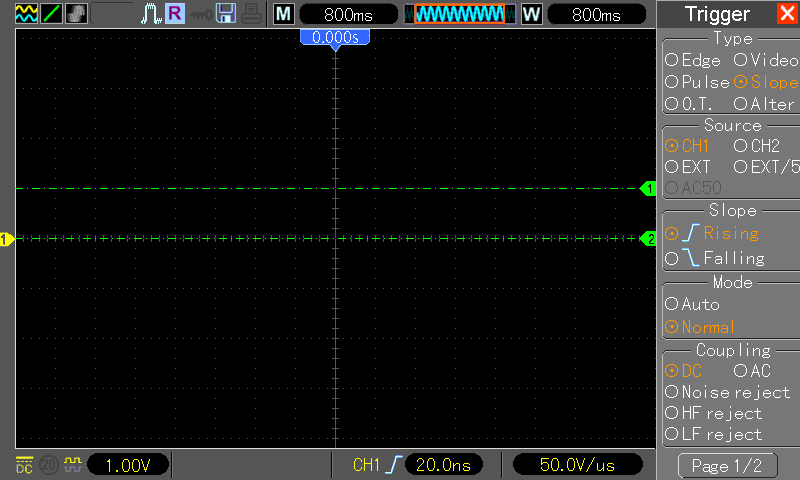Click the pulse trigger status icon in toolbar
800x480 pixels.
click(x=151, y=14)
